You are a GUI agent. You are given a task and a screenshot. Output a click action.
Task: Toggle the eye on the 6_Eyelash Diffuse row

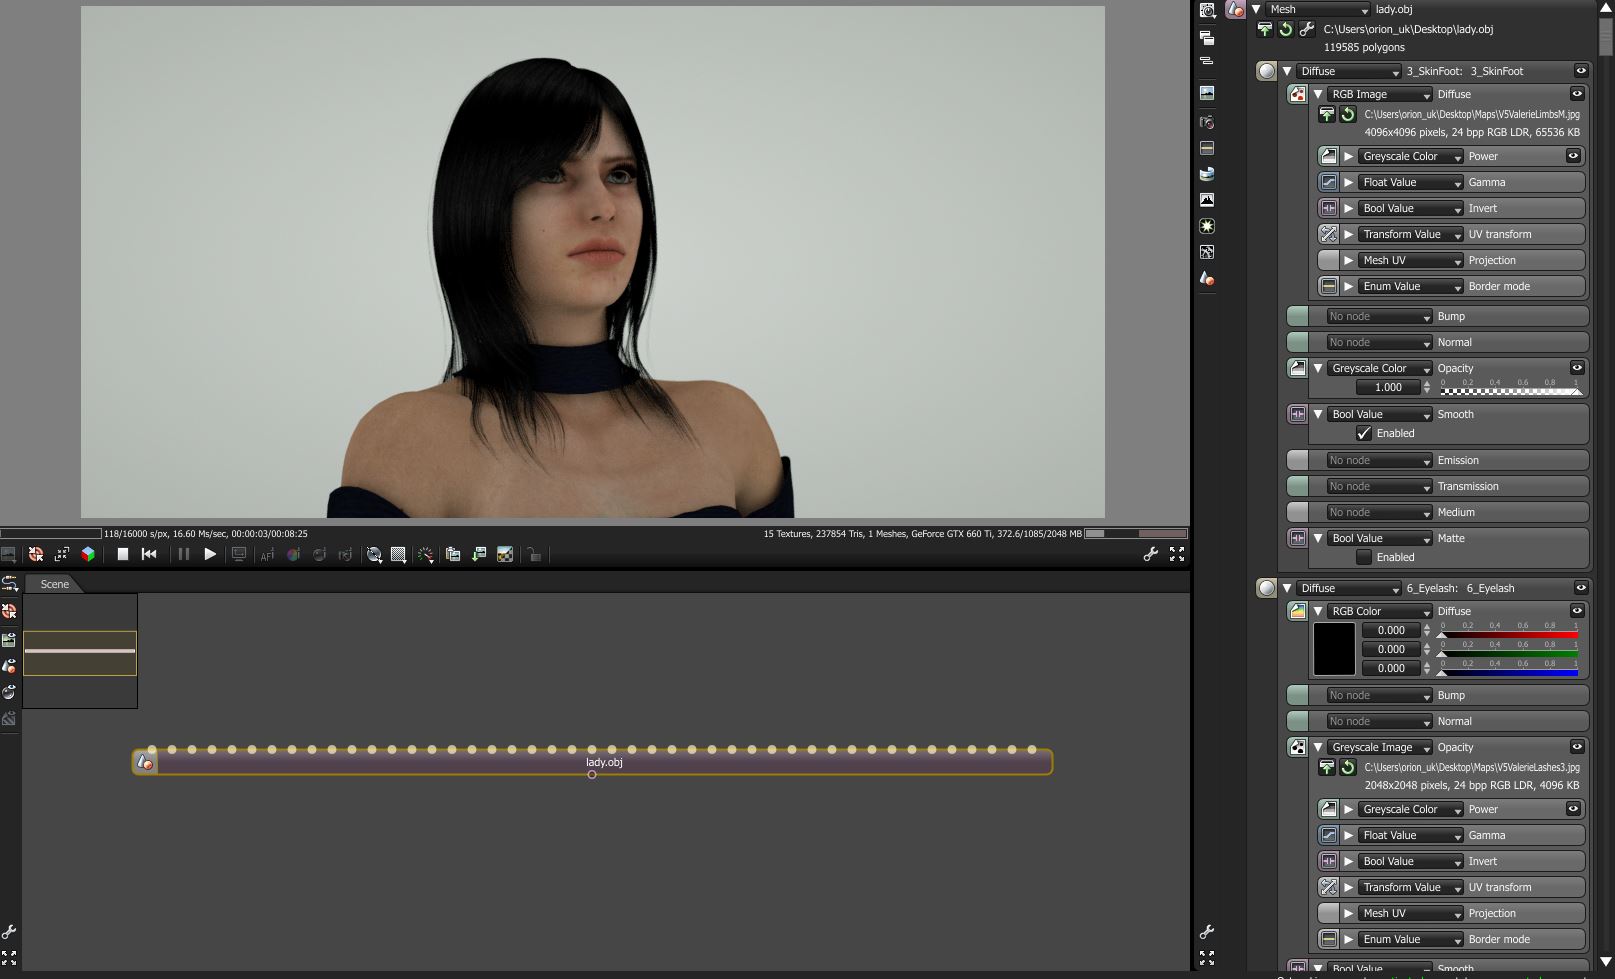[x=1577, y=611]
